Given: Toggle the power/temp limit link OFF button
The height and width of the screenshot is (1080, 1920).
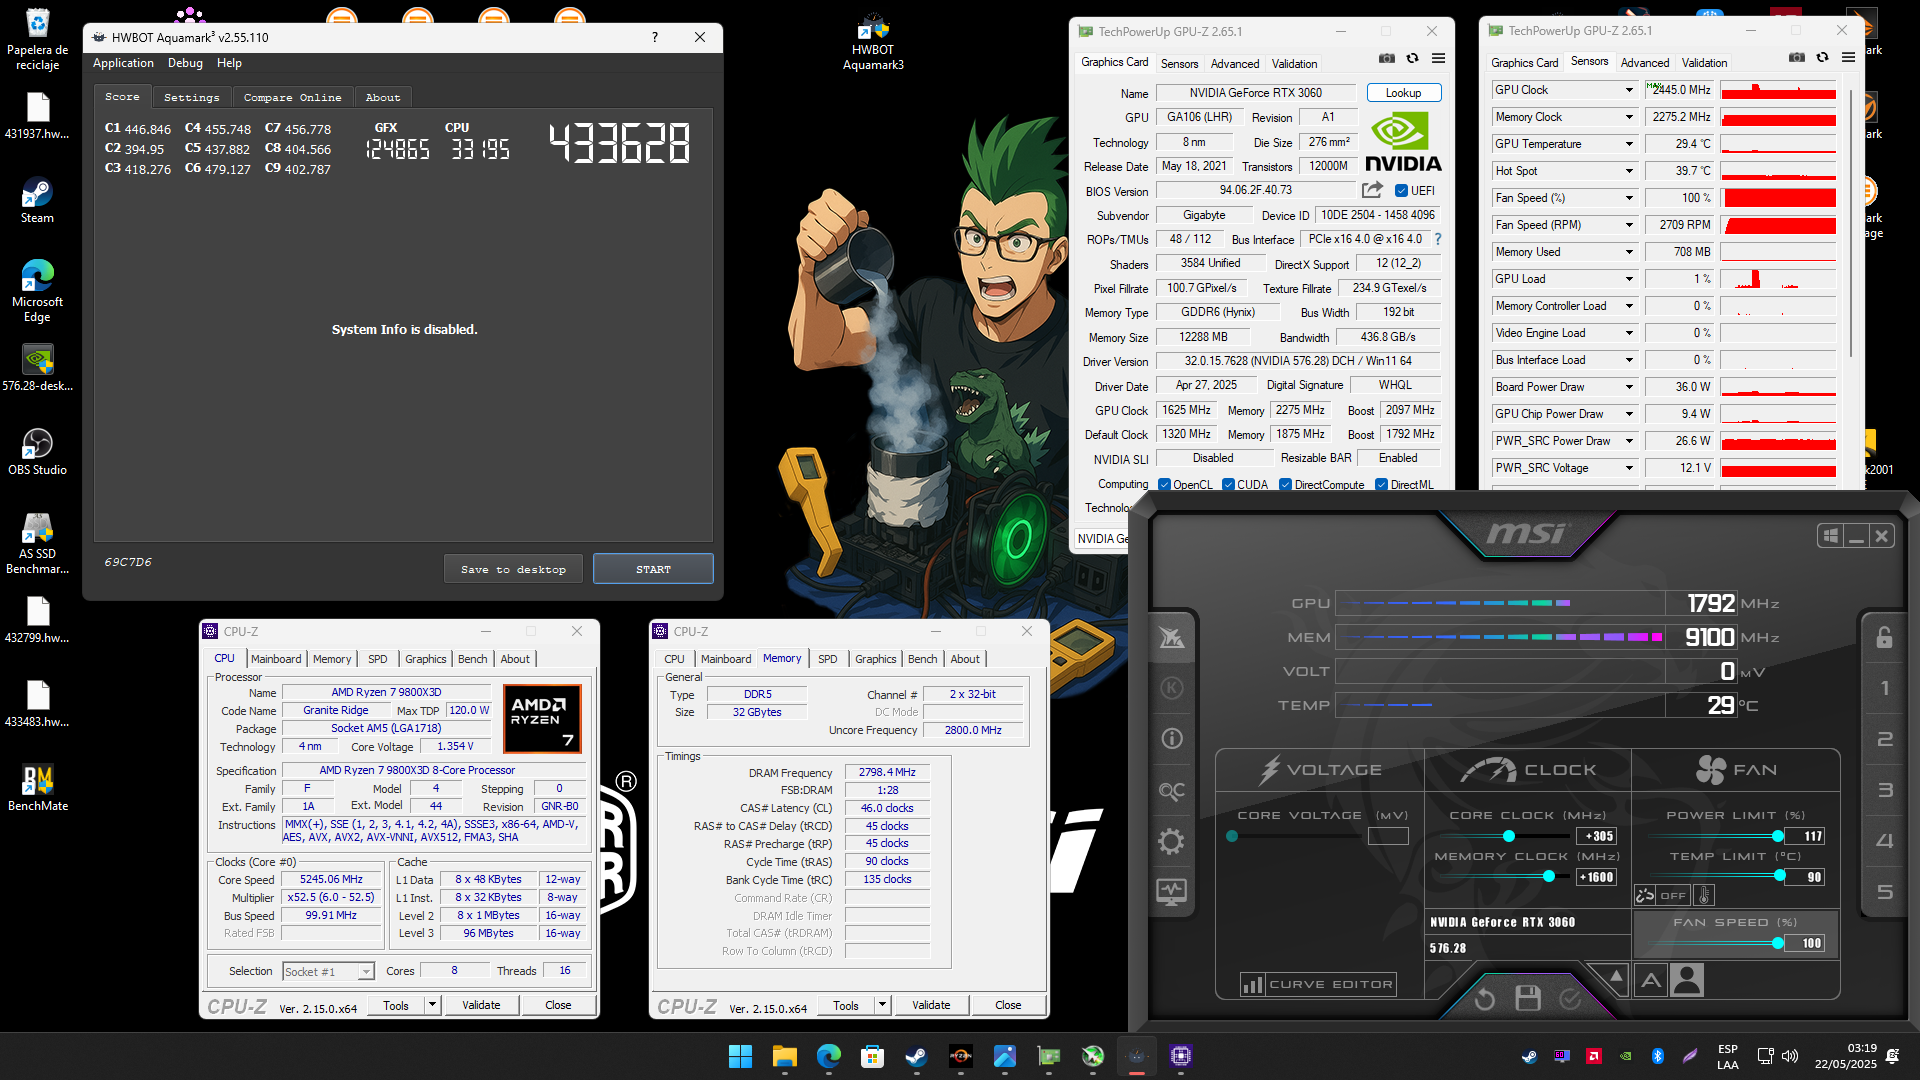Looking at the screenshot, I should click(x=1662, y=895).
